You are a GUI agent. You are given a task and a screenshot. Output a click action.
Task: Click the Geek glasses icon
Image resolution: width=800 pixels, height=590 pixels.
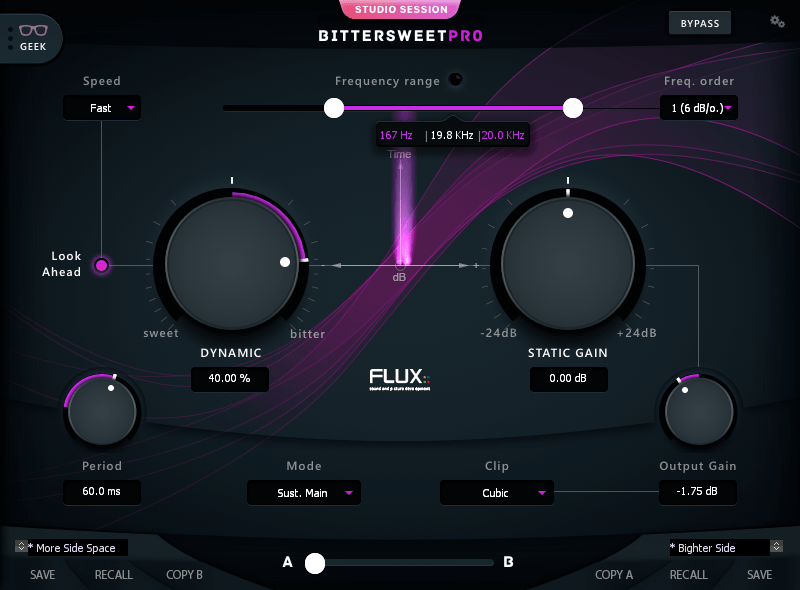click(x=33, y=32)
